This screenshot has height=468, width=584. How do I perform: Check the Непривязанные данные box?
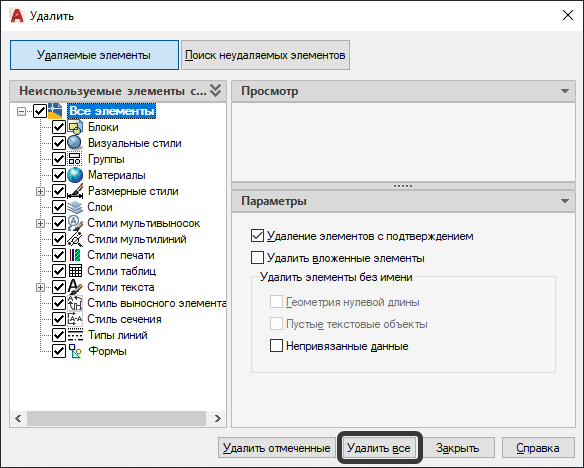pyautogui.click(x=276, y=346)
